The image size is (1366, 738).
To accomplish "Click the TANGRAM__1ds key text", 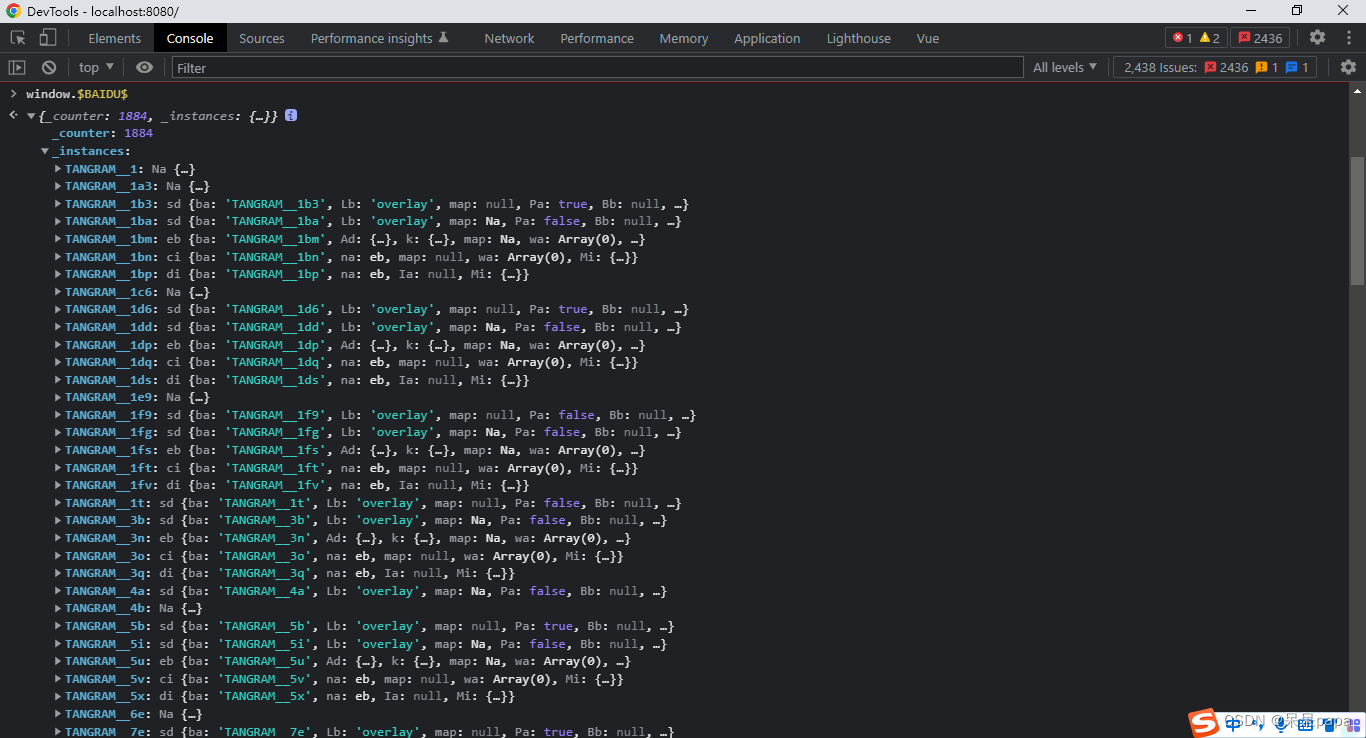I will pos(111,380).
